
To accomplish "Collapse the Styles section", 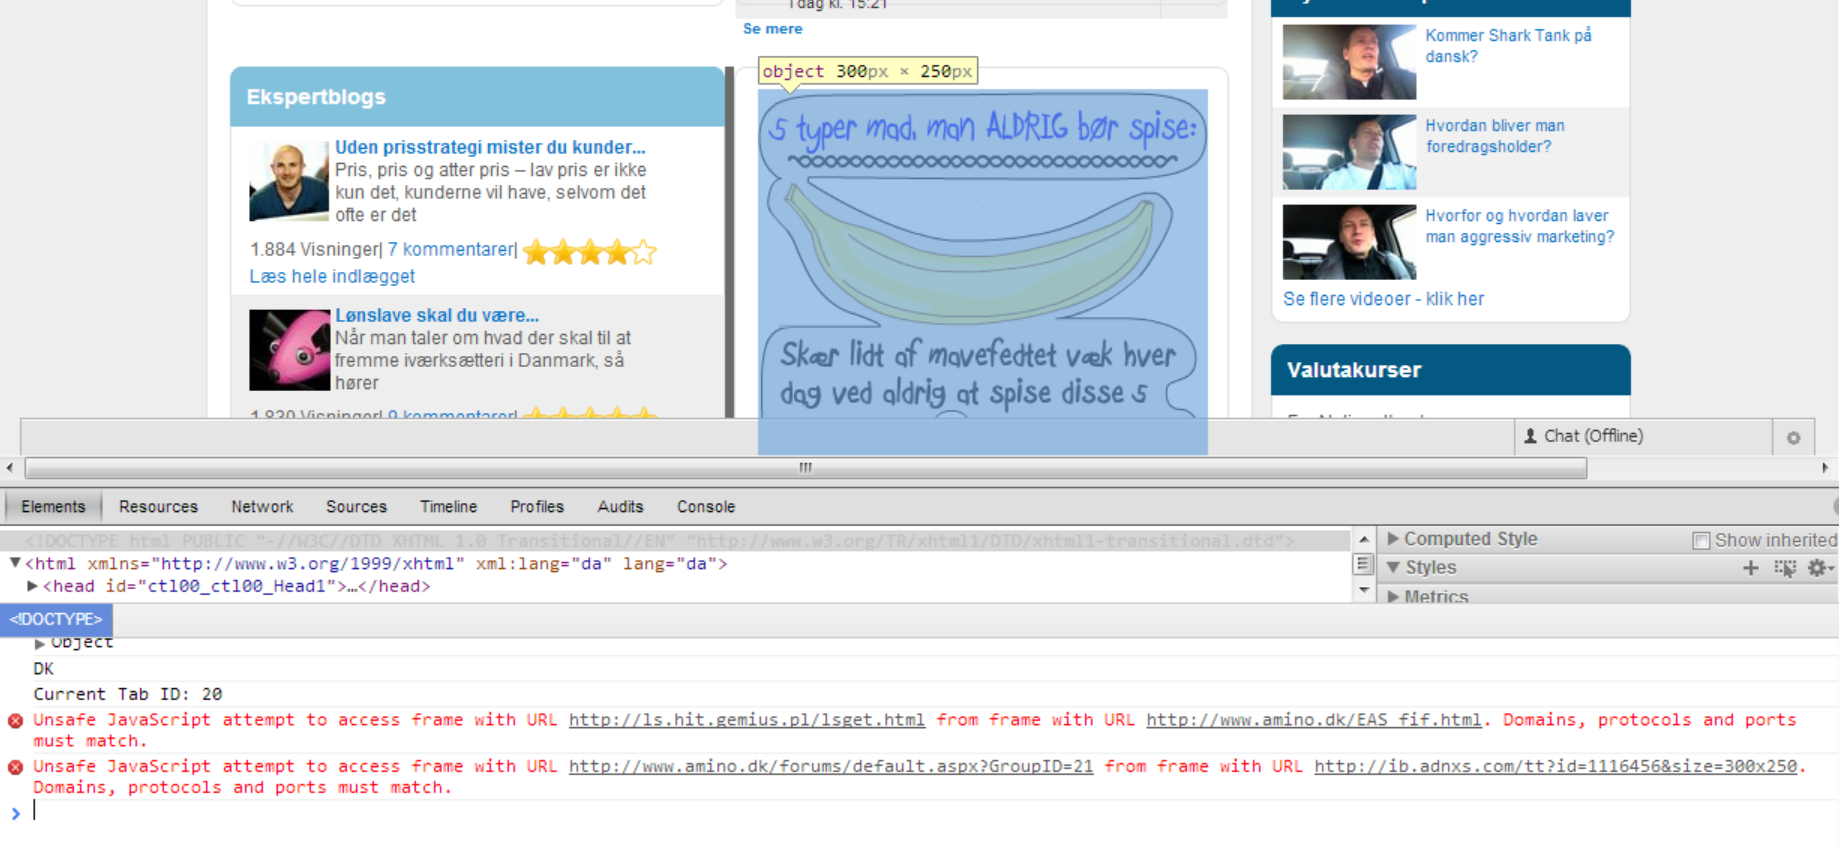I will click(x=1393, y=568).
